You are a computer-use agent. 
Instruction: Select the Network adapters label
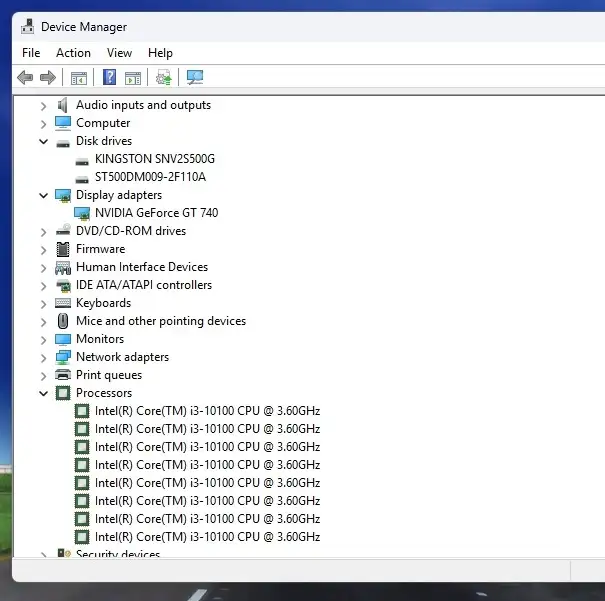pyautogui.click(x=122, y=357)
